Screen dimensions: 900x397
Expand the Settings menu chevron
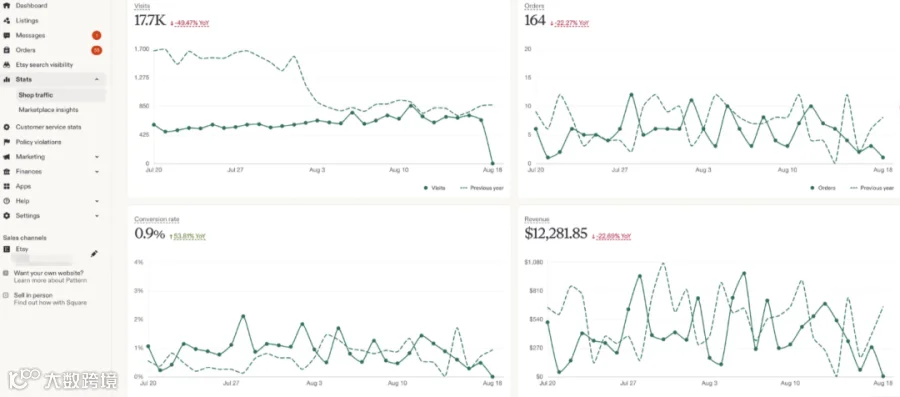pyautogui.click(x=96, y=216)
